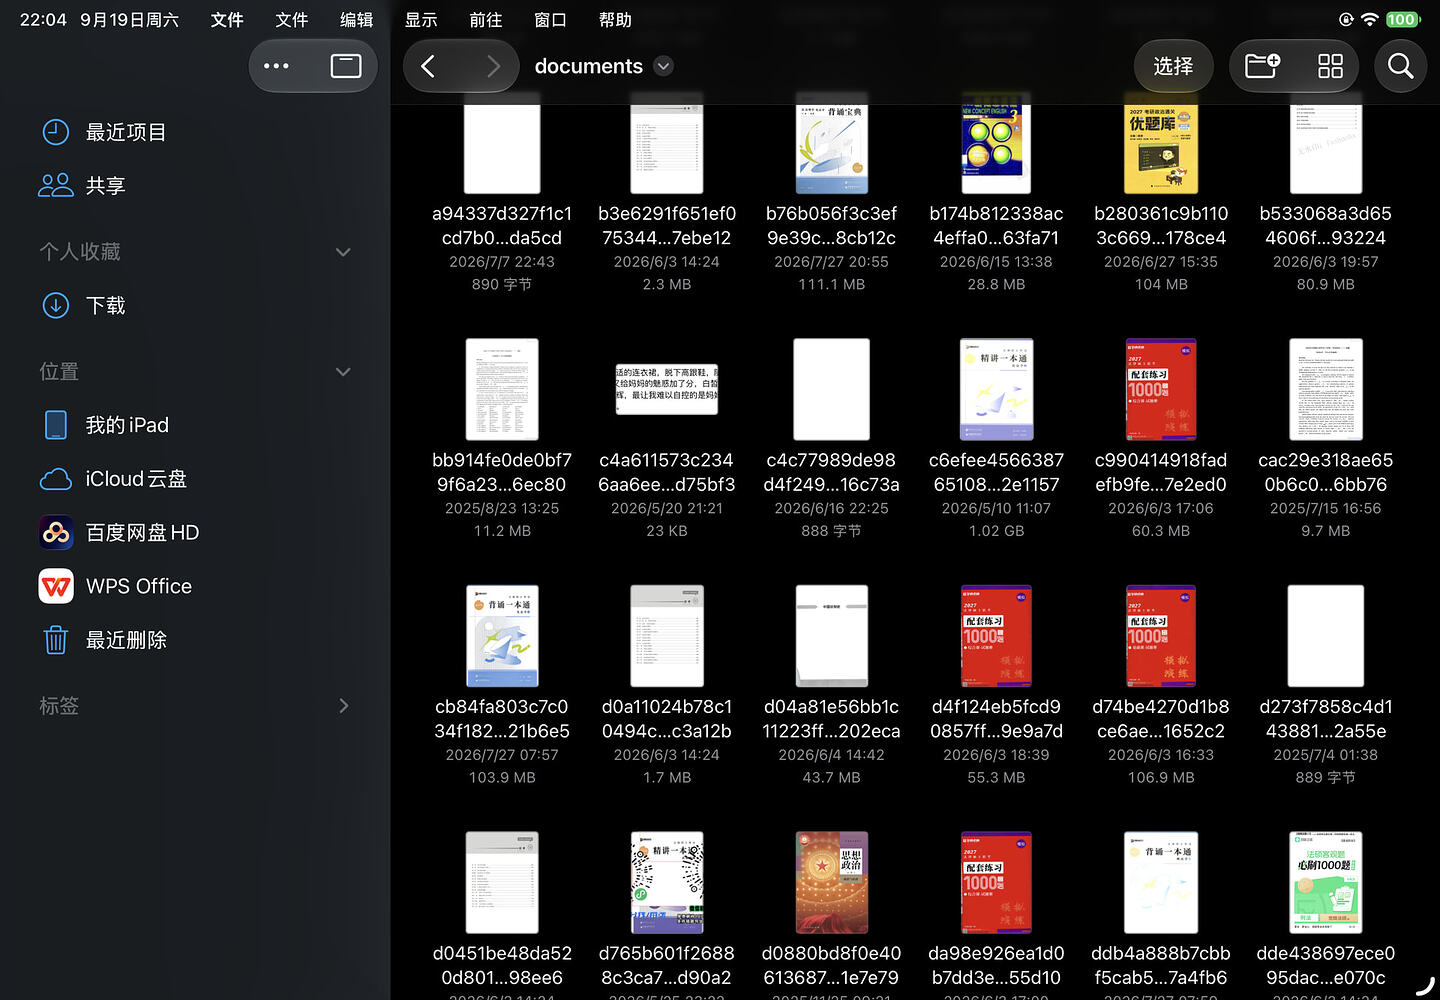Open the documents folder title dropdown

(x=663, y=66)
